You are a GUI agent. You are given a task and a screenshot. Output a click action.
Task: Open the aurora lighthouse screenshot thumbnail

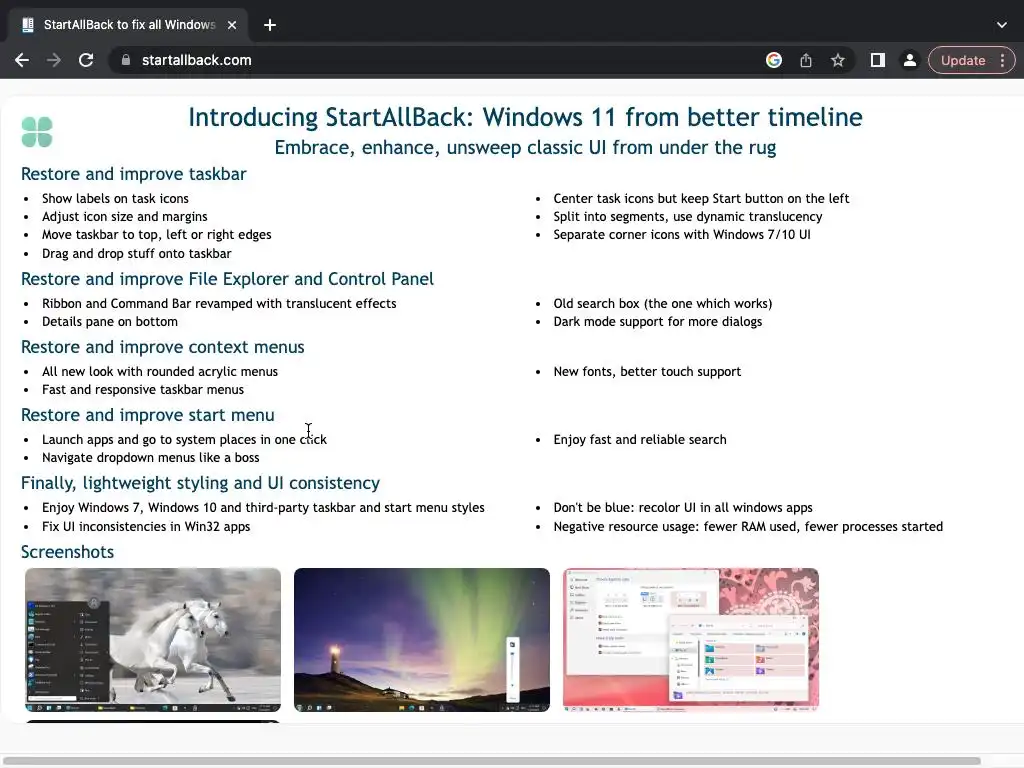tap(422, 639)
